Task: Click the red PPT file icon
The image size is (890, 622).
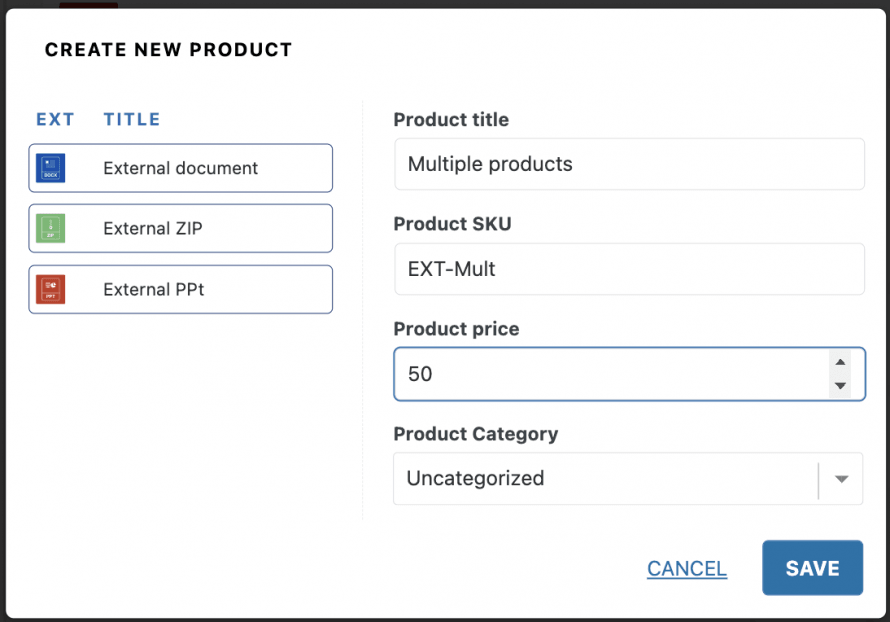Action: (x=50, y=289)
